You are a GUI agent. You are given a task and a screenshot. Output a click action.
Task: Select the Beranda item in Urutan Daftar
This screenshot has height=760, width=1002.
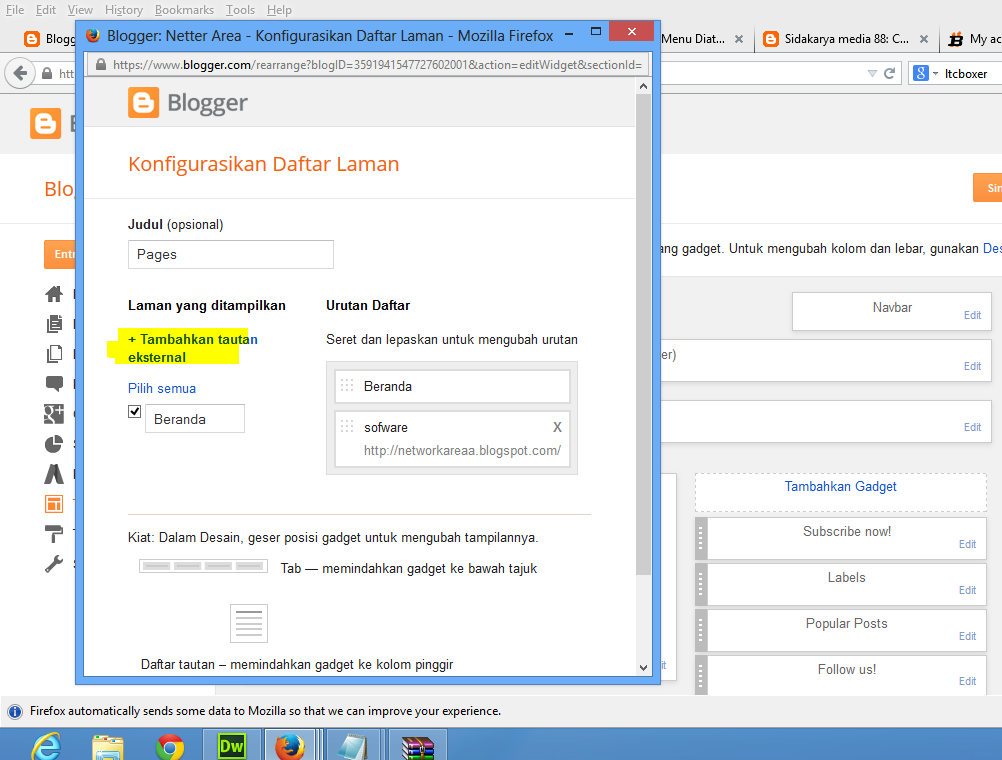452,386
